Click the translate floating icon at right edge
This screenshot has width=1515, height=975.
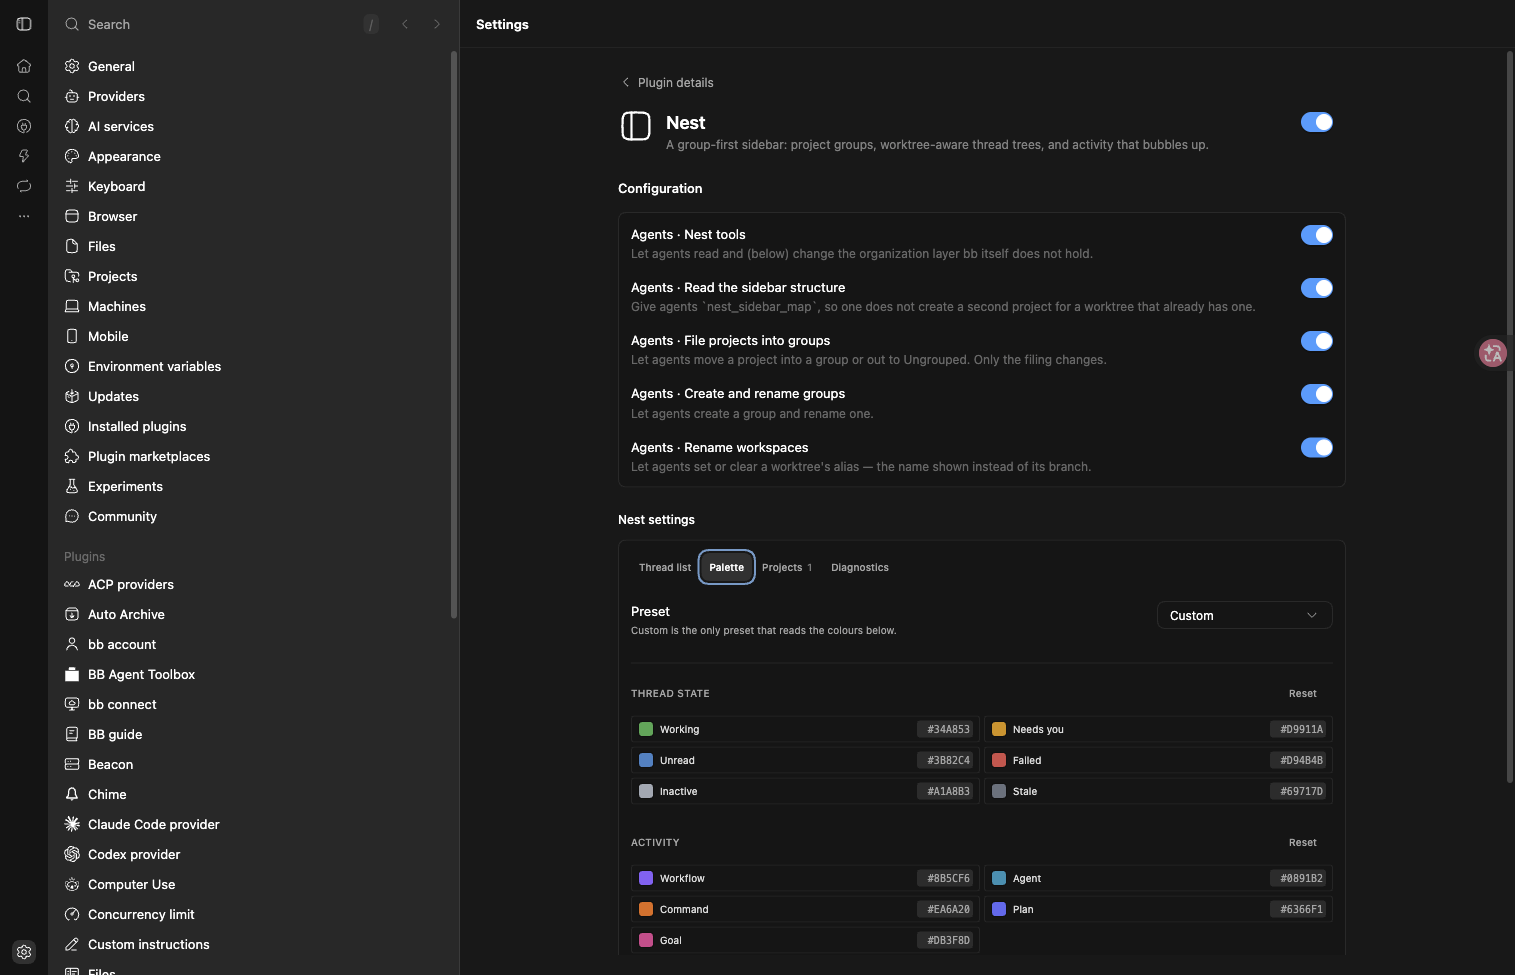(1493, 353)
